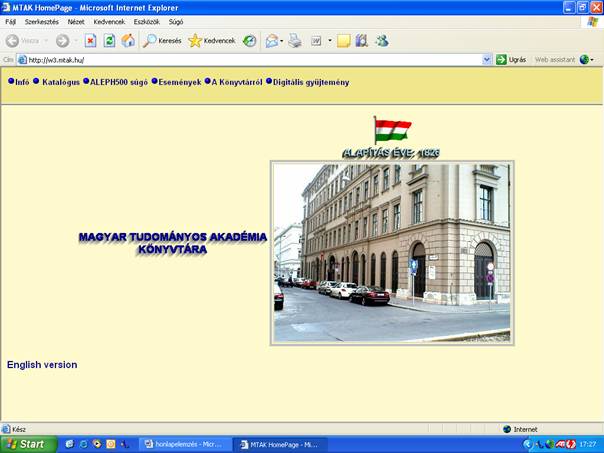
Task: Launch the Messenger icon in the toolbar
Action: point(382,40)
